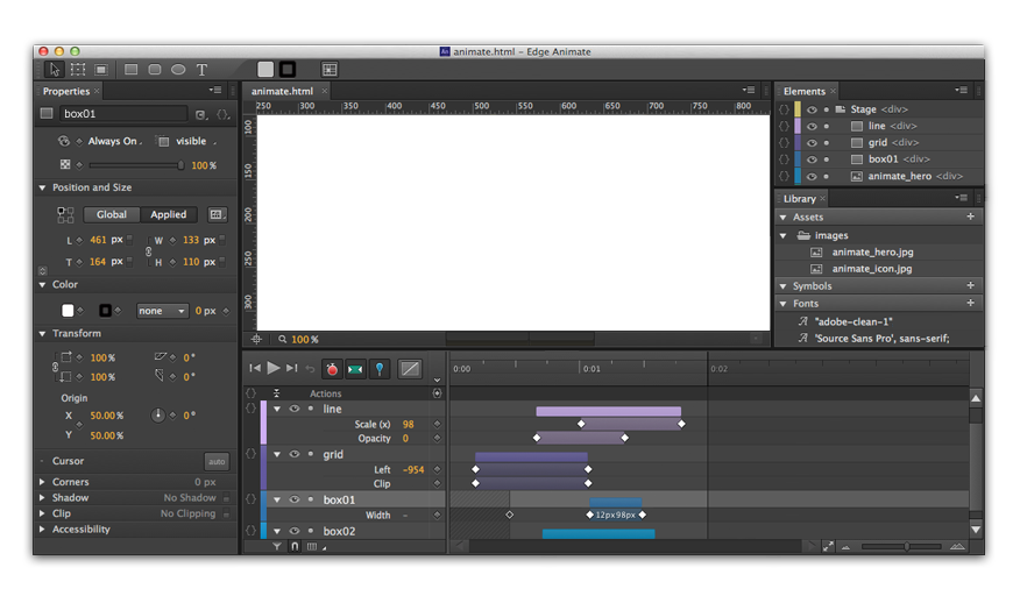The image size is (1020, 603).
Task: Toggle the red Auto-Keyframe stopwatch button
Action: 332,369
